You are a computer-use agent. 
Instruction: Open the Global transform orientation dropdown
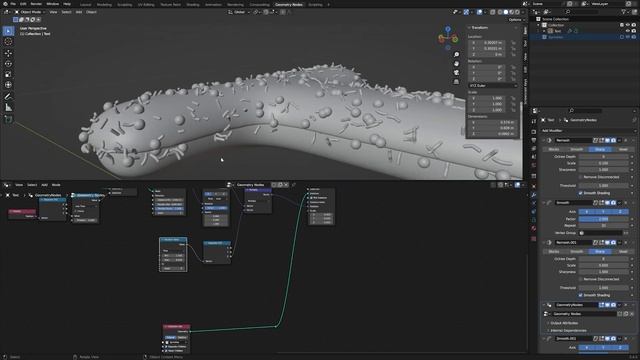239,12
